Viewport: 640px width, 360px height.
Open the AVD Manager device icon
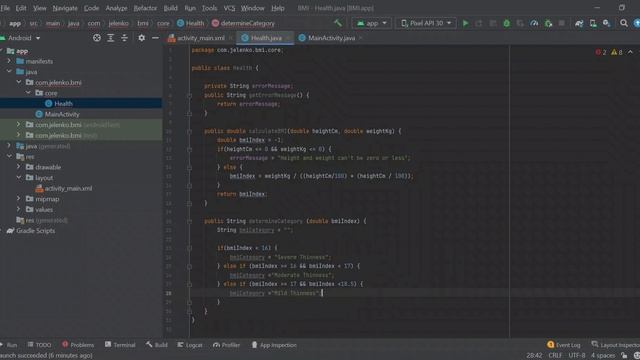[x=593, y=23]
